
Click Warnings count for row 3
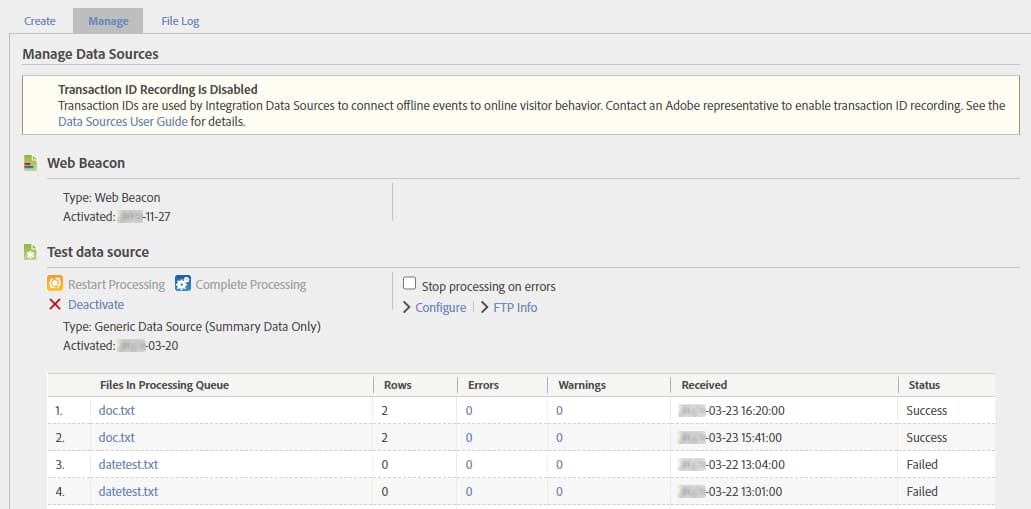[x=560, y=465]
